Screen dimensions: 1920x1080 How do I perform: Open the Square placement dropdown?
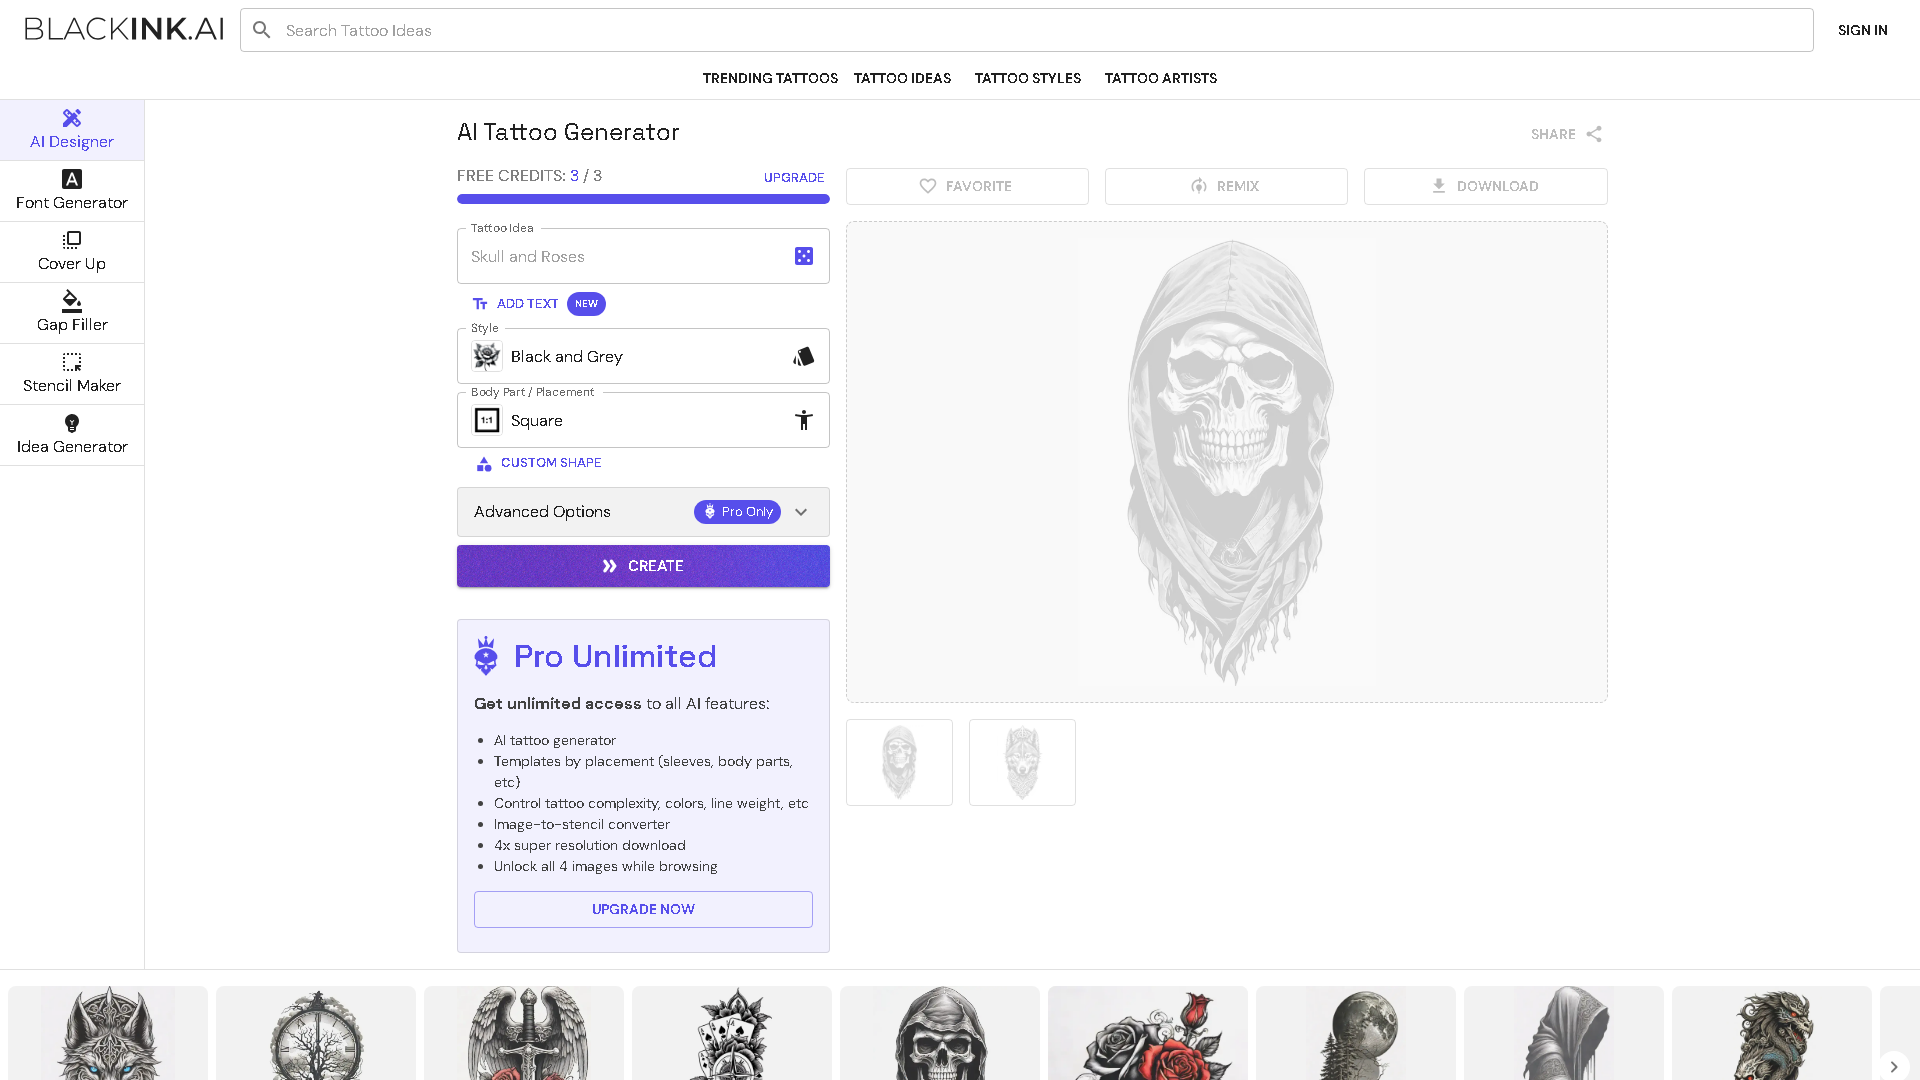[643, 420]
